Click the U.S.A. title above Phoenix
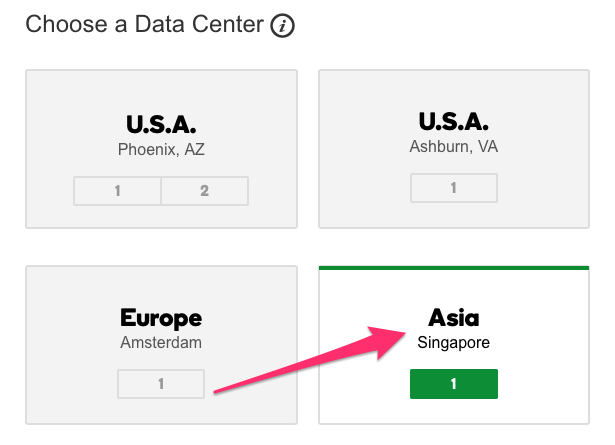Image resolution: width=615 pixels, height=445 pixels. click(x=161, y=124)
